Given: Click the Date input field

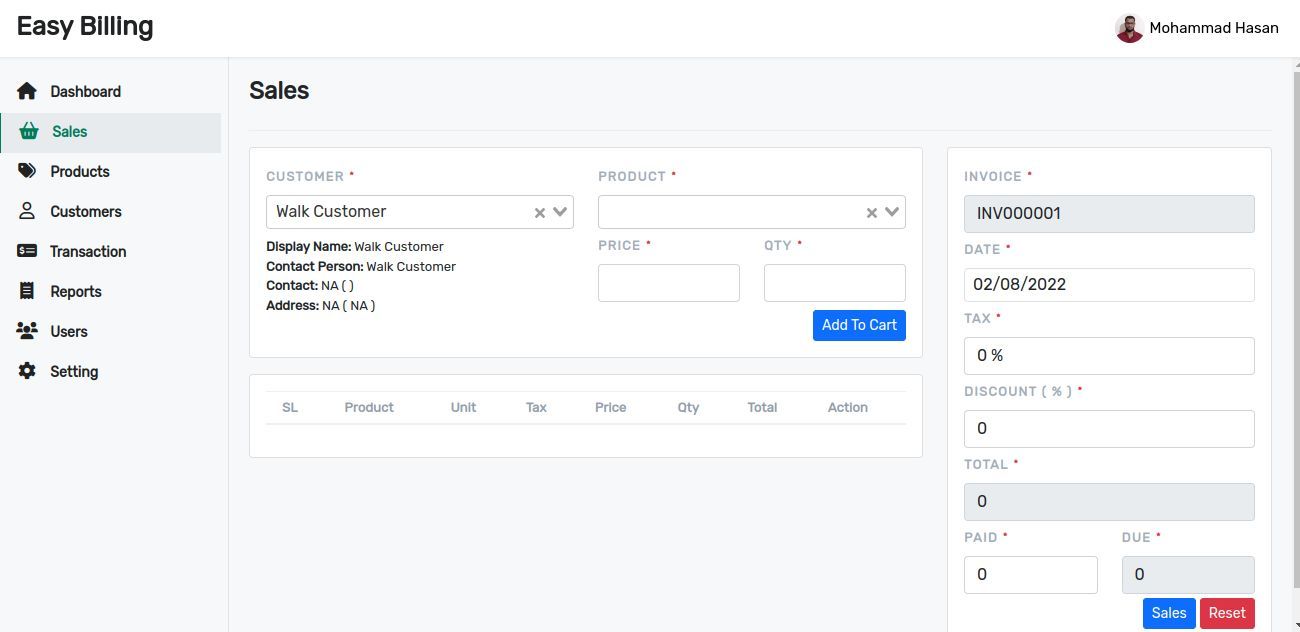Looking at the screenshot, I should tap(1109, 285).
